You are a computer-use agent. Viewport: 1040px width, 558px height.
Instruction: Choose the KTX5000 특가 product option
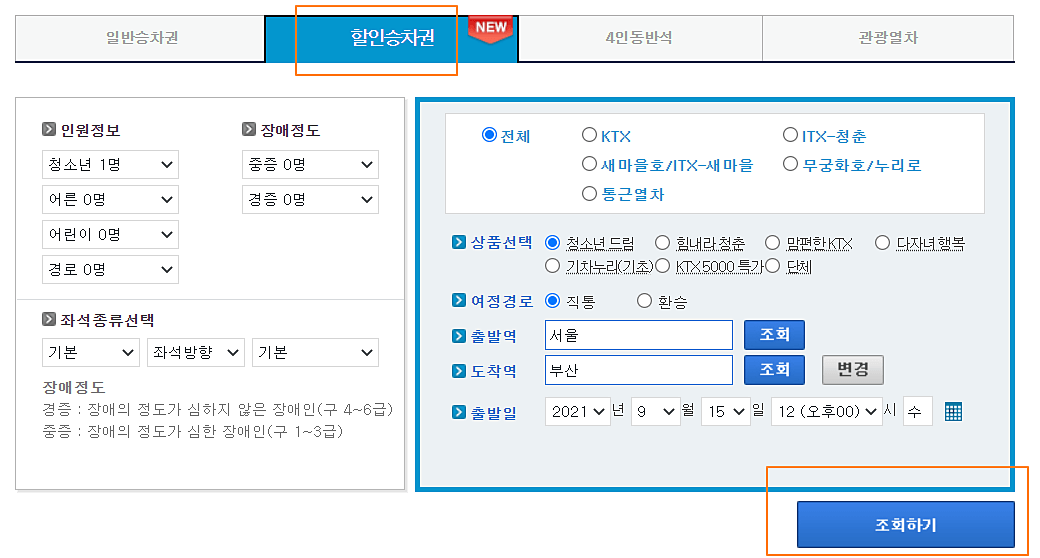662,266
